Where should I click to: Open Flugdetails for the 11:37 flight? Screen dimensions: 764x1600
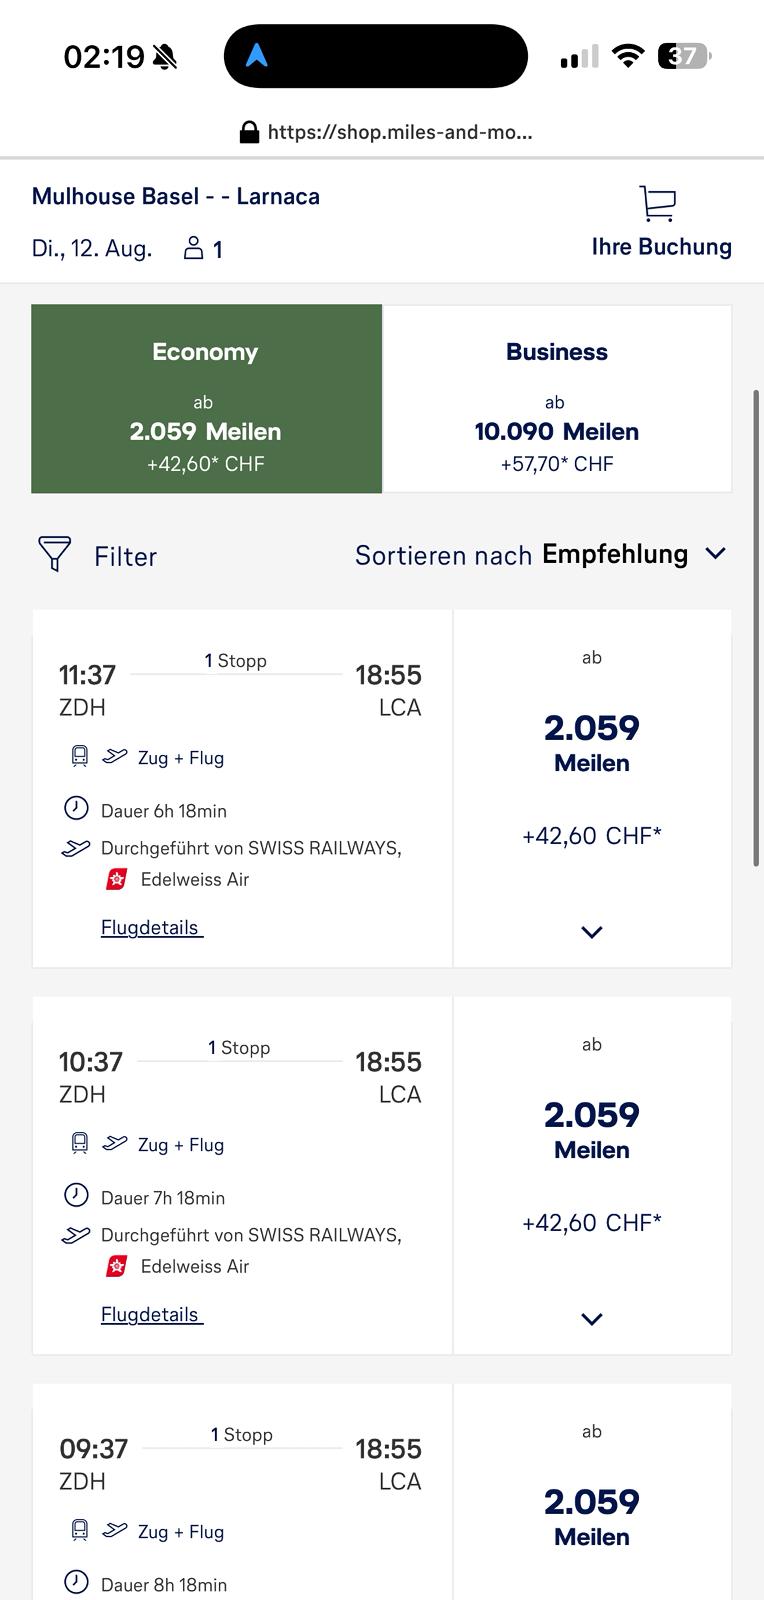tap(151, 928)
